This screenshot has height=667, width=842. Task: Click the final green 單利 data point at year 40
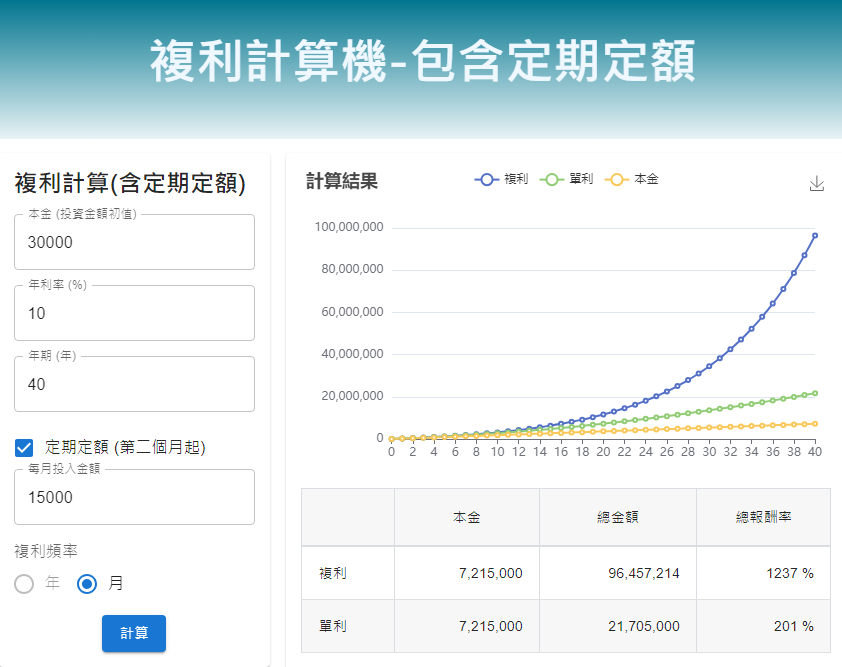(x=815, y=393)
